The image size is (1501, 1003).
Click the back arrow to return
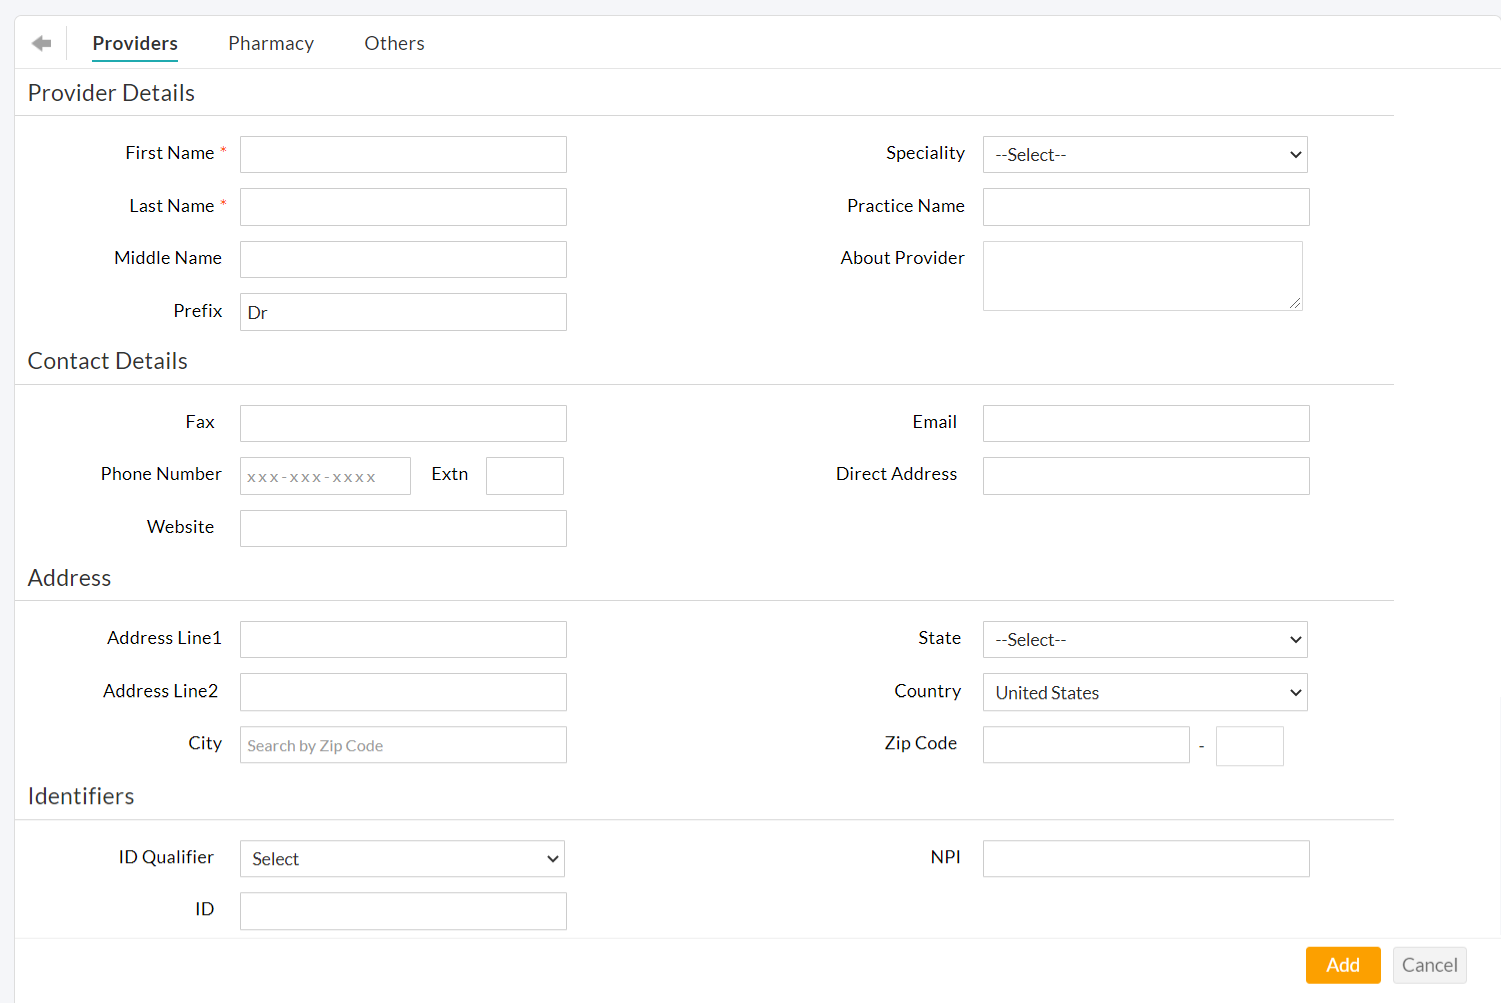click(x=40, y=42)
